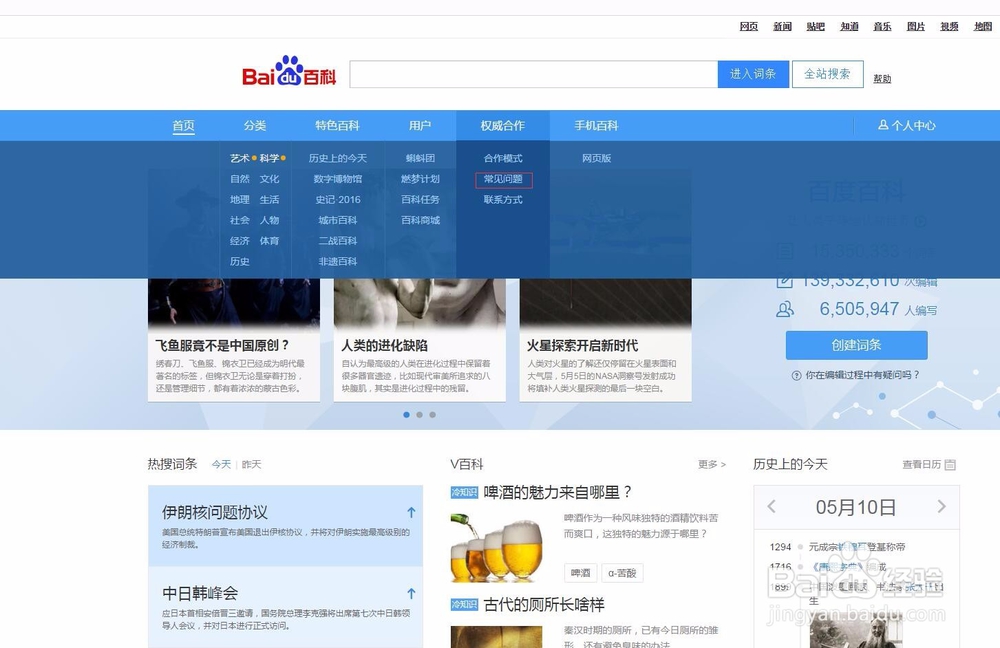Click the α-苦酸 tag
The width and height of the screenshot is (1000, 648).
[x=622, y=573]
